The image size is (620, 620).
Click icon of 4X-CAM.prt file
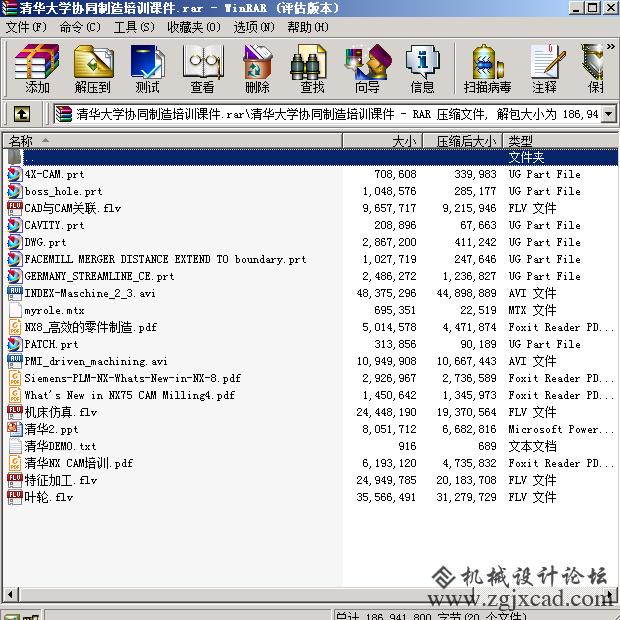[x=15, y=174]
